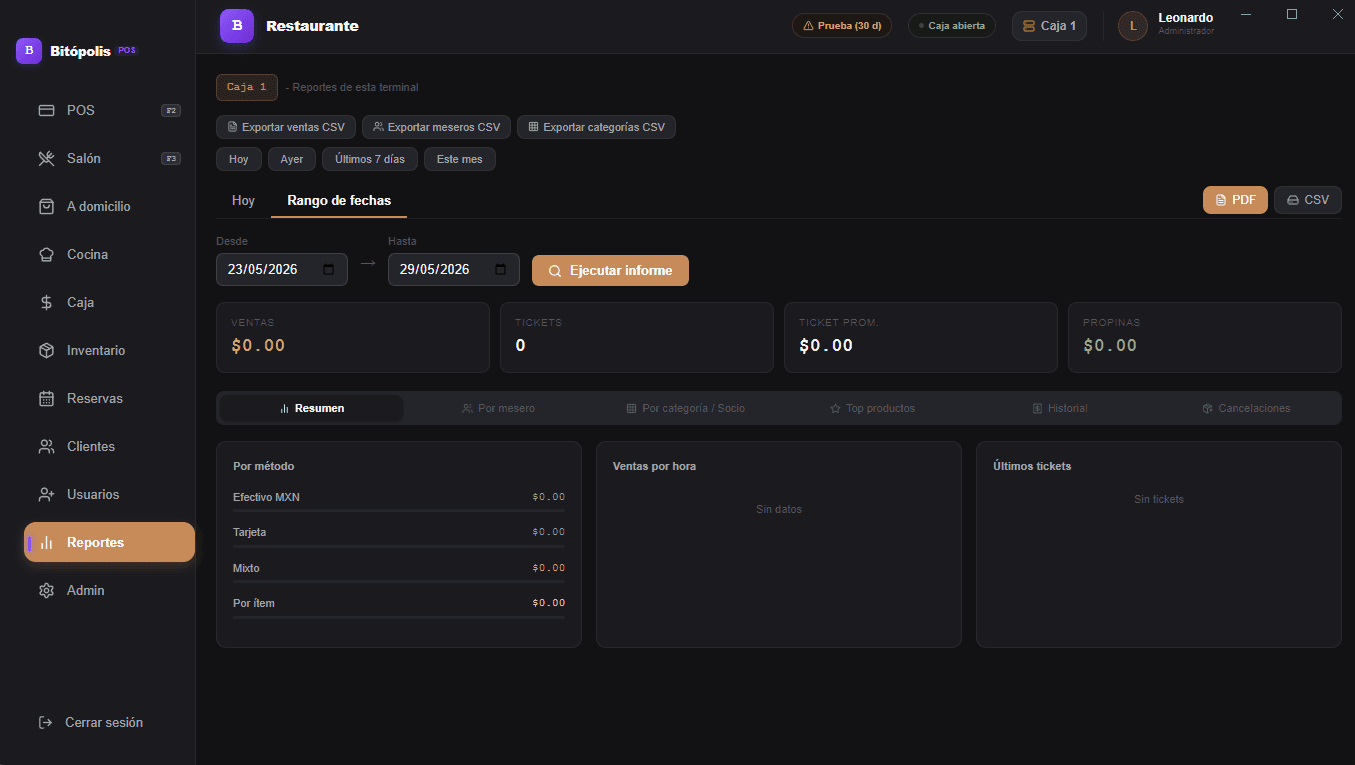Screen dimensions: 1355x765
Task: Click the Por método heading
Action: (264, 466)
